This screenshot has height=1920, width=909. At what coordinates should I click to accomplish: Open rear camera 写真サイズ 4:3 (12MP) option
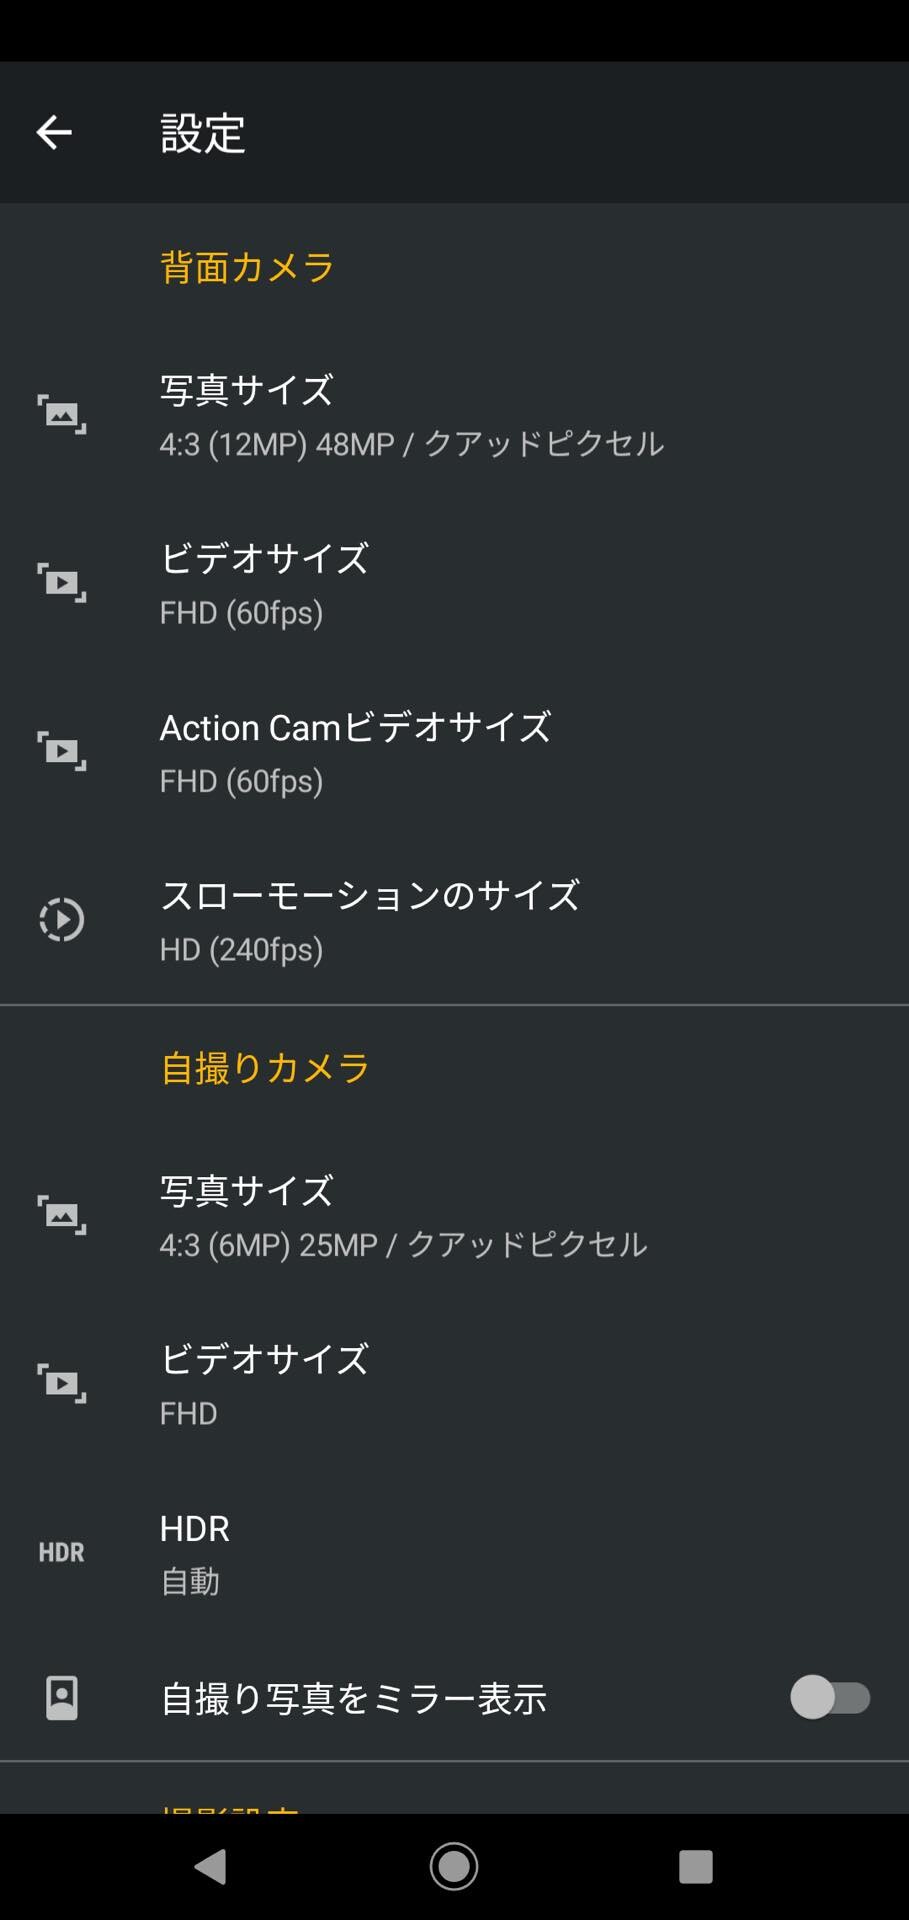tap(454, 415)
